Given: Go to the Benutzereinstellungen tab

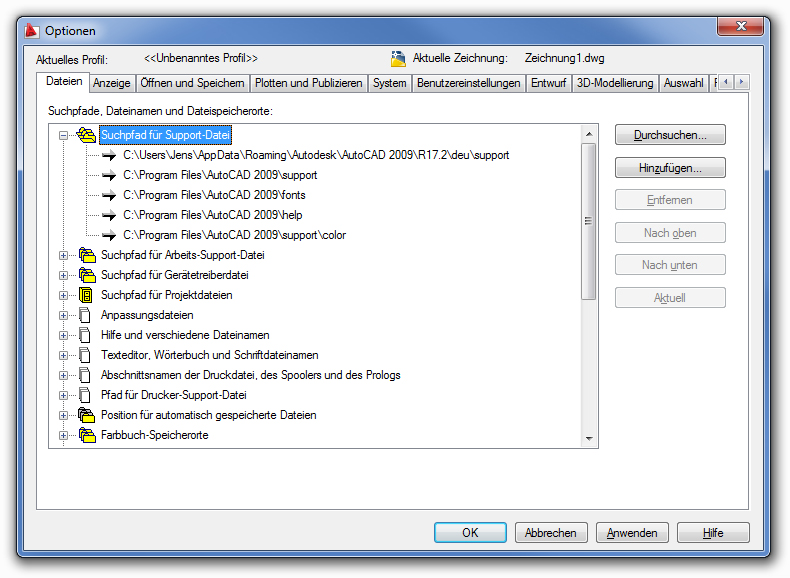Looking at the screenshot, I should pos(468,84).
